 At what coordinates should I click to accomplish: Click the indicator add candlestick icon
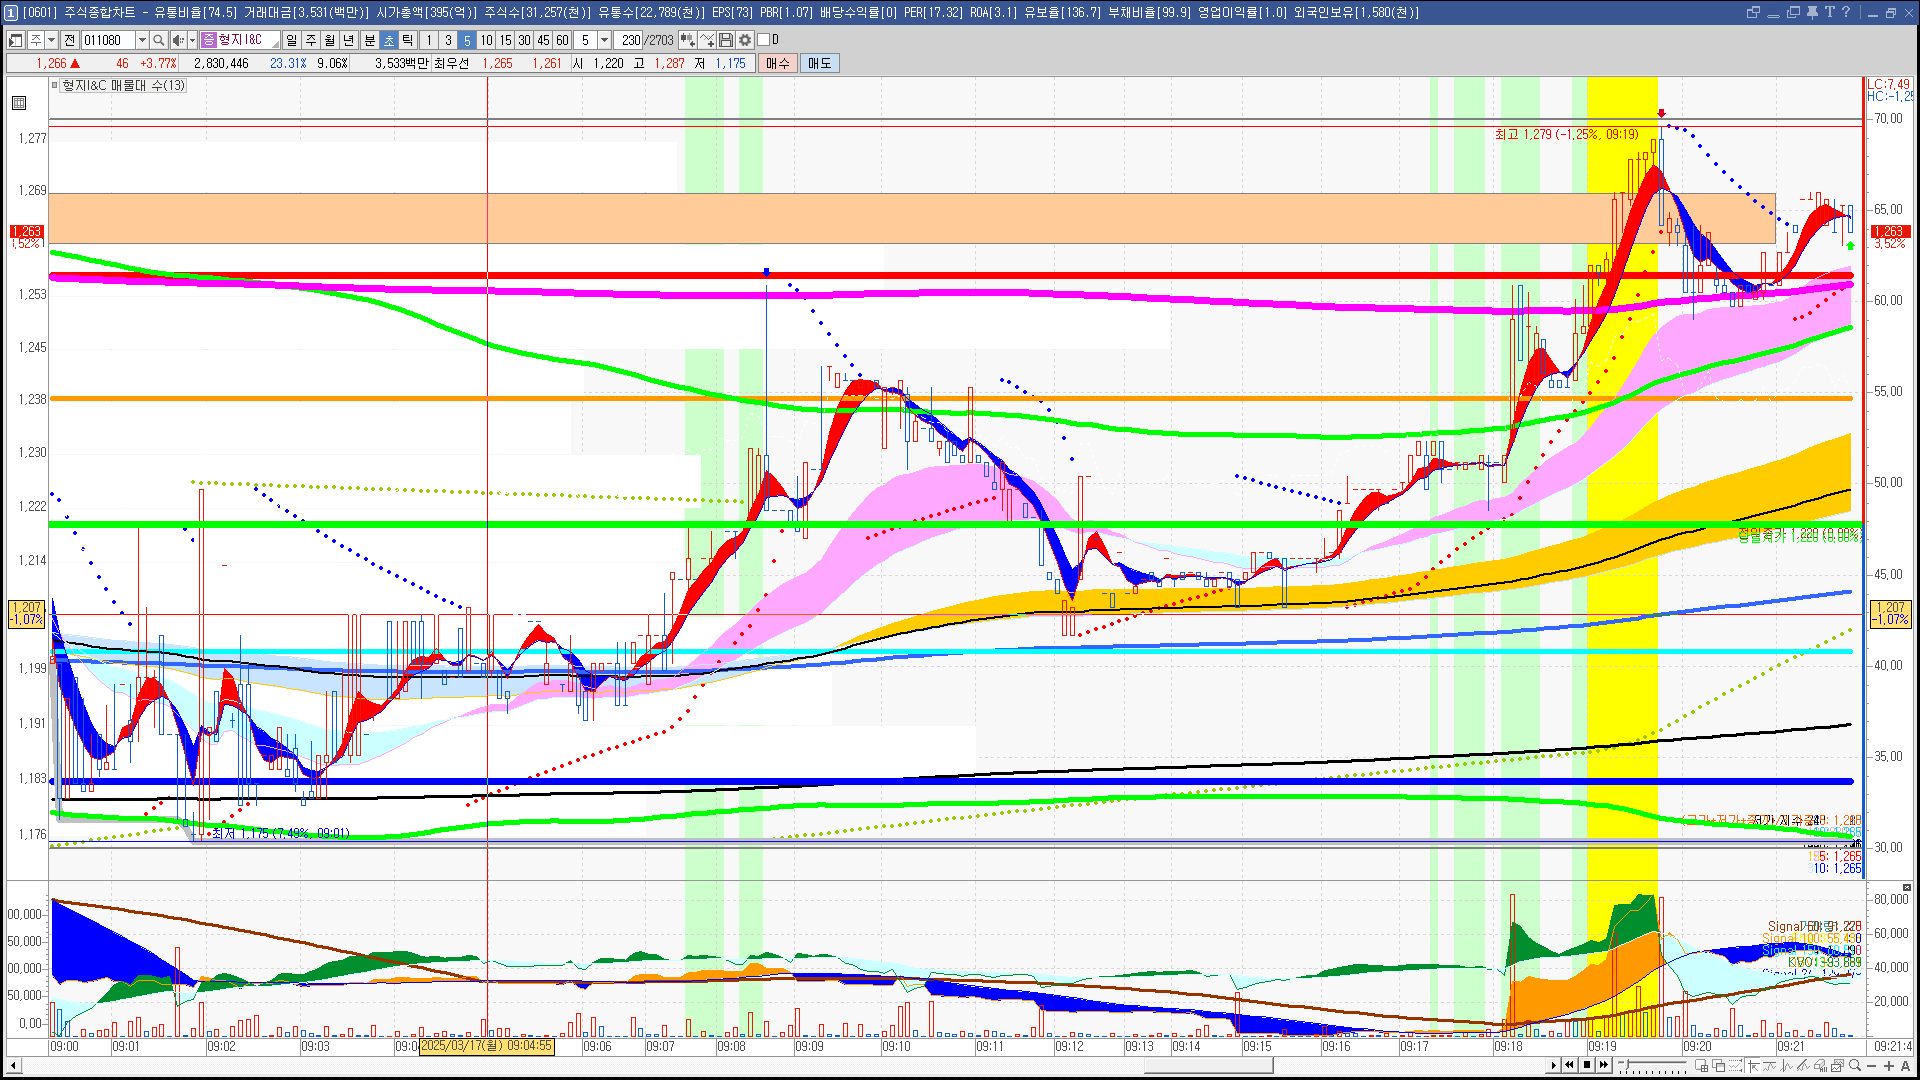click(688, 40)
